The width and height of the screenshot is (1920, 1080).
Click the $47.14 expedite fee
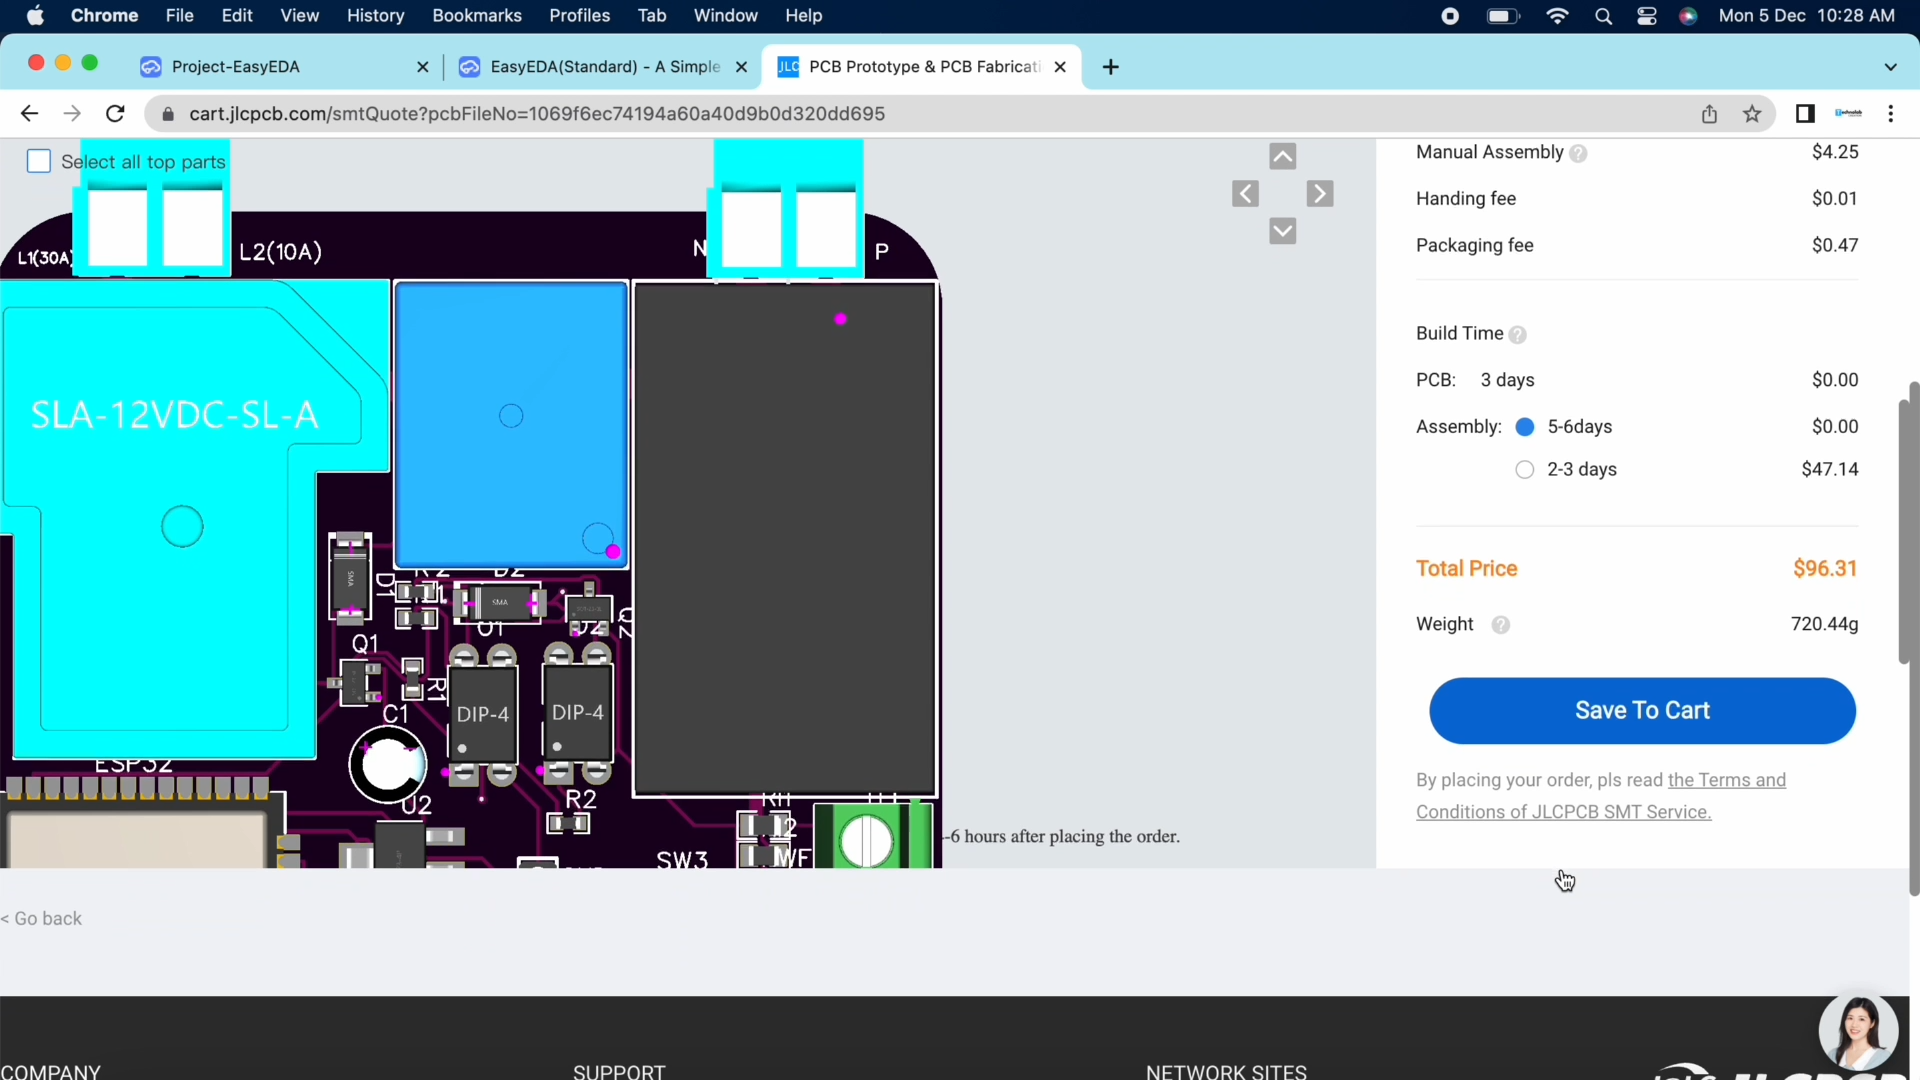pyautogui.click(x=1829, y=470)
